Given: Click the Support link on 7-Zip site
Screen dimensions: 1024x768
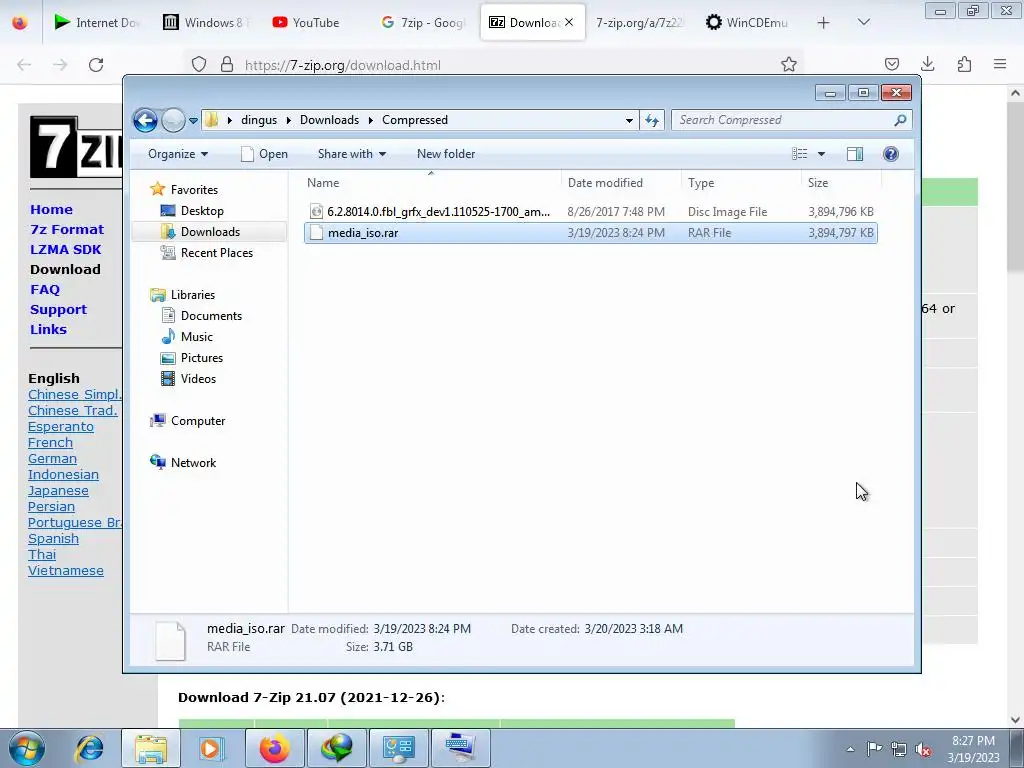Looking at the screenshot, I should point(59,310).
